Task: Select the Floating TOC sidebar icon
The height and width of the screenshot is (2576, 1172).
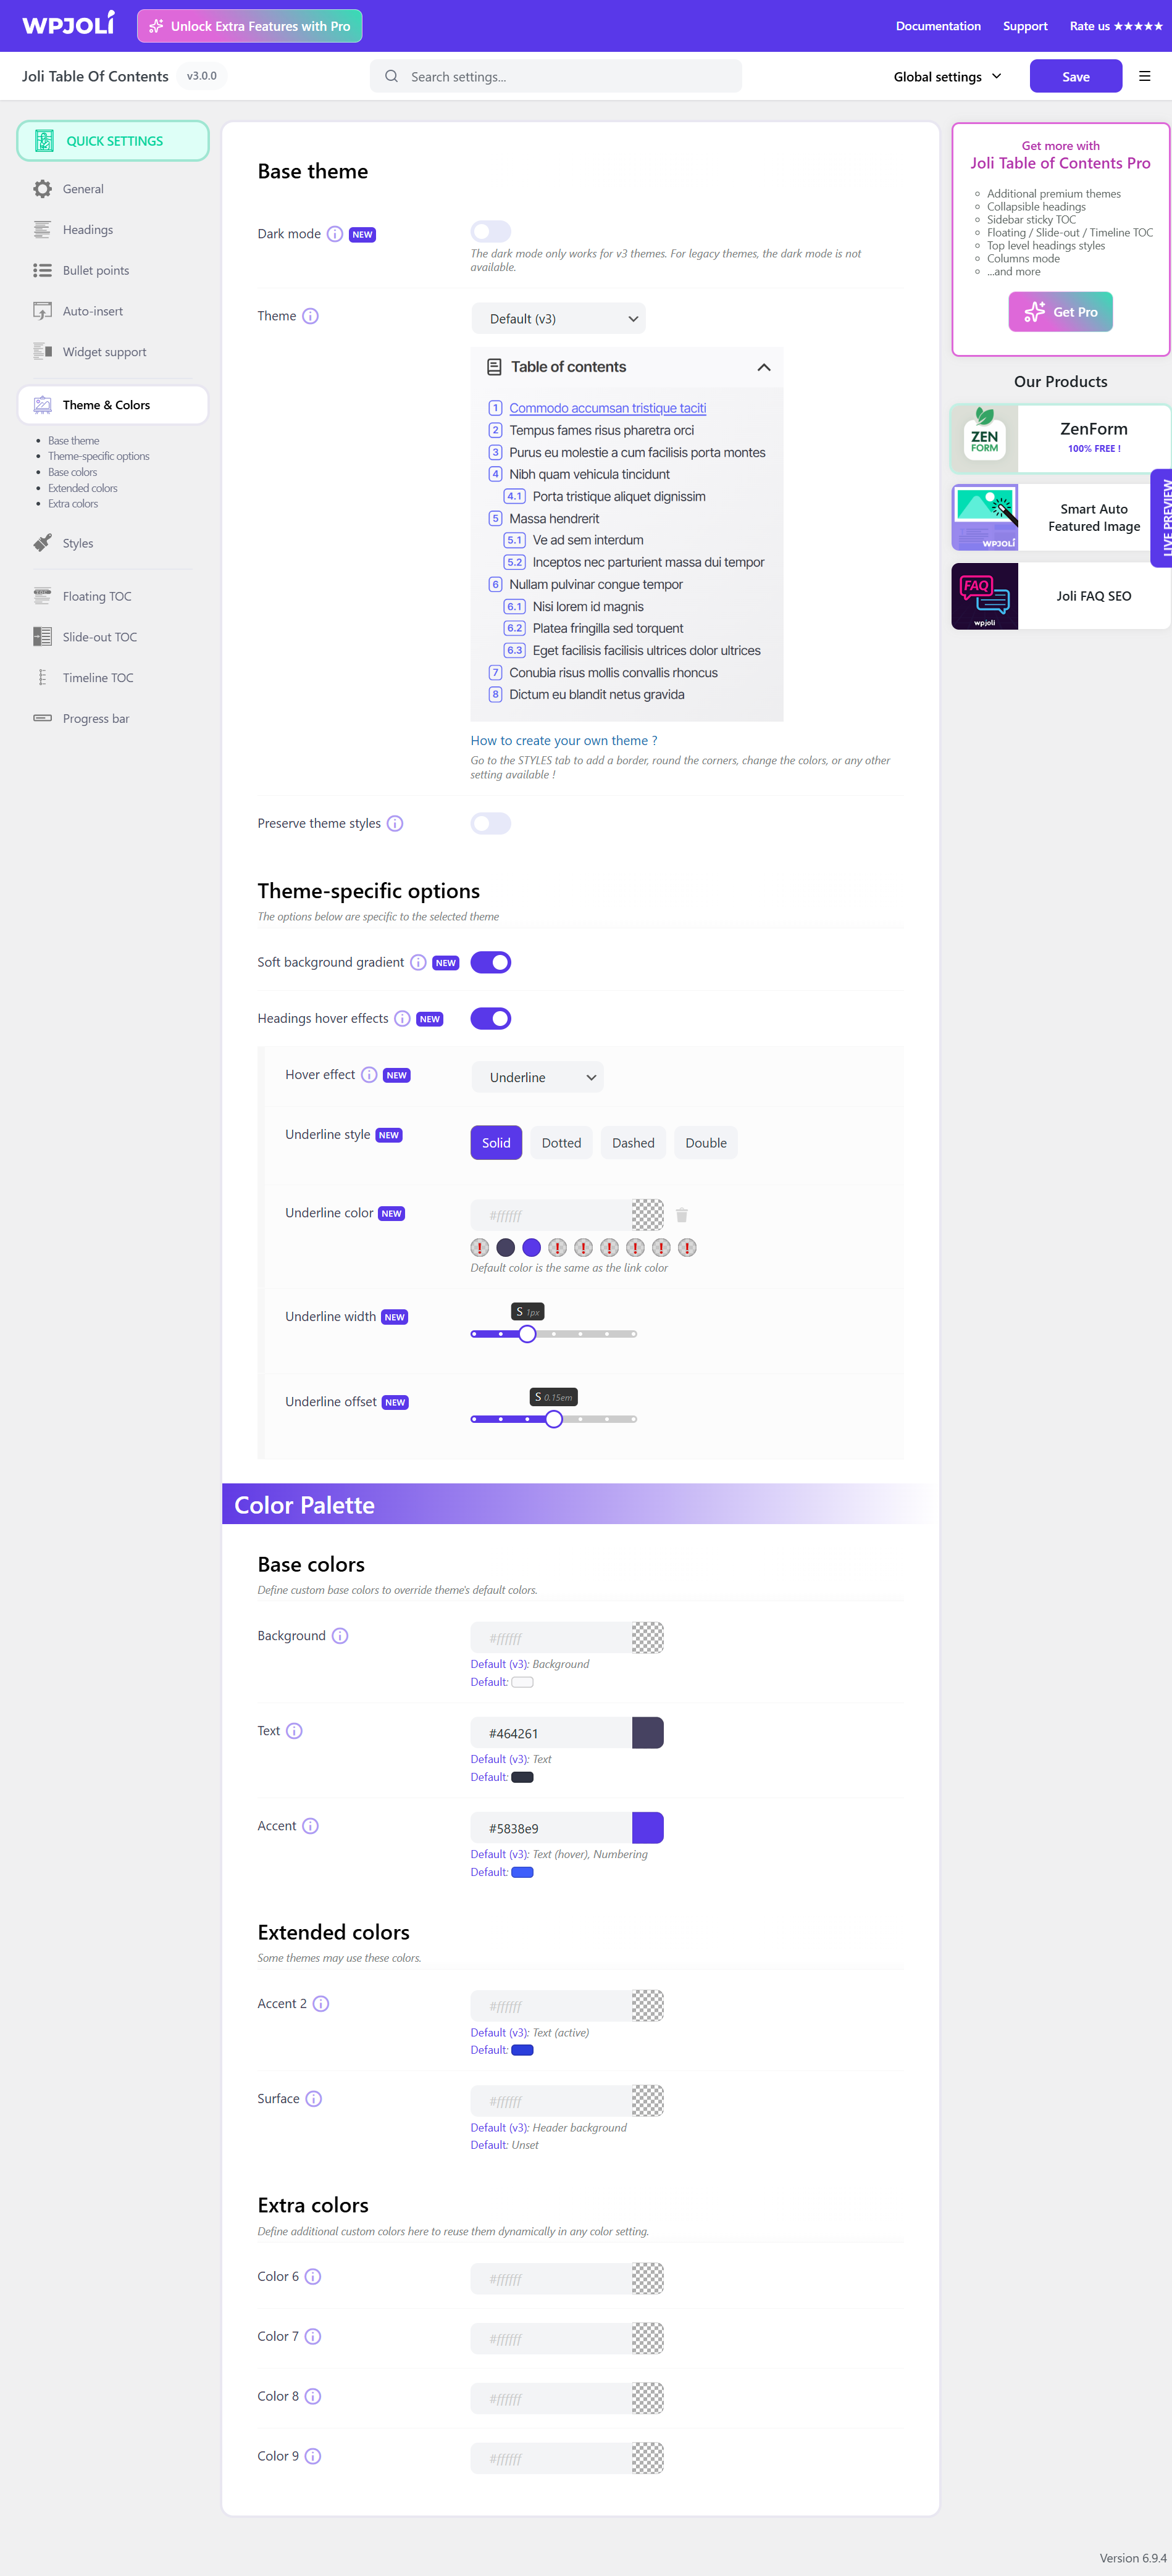Action: coord(42,595)
